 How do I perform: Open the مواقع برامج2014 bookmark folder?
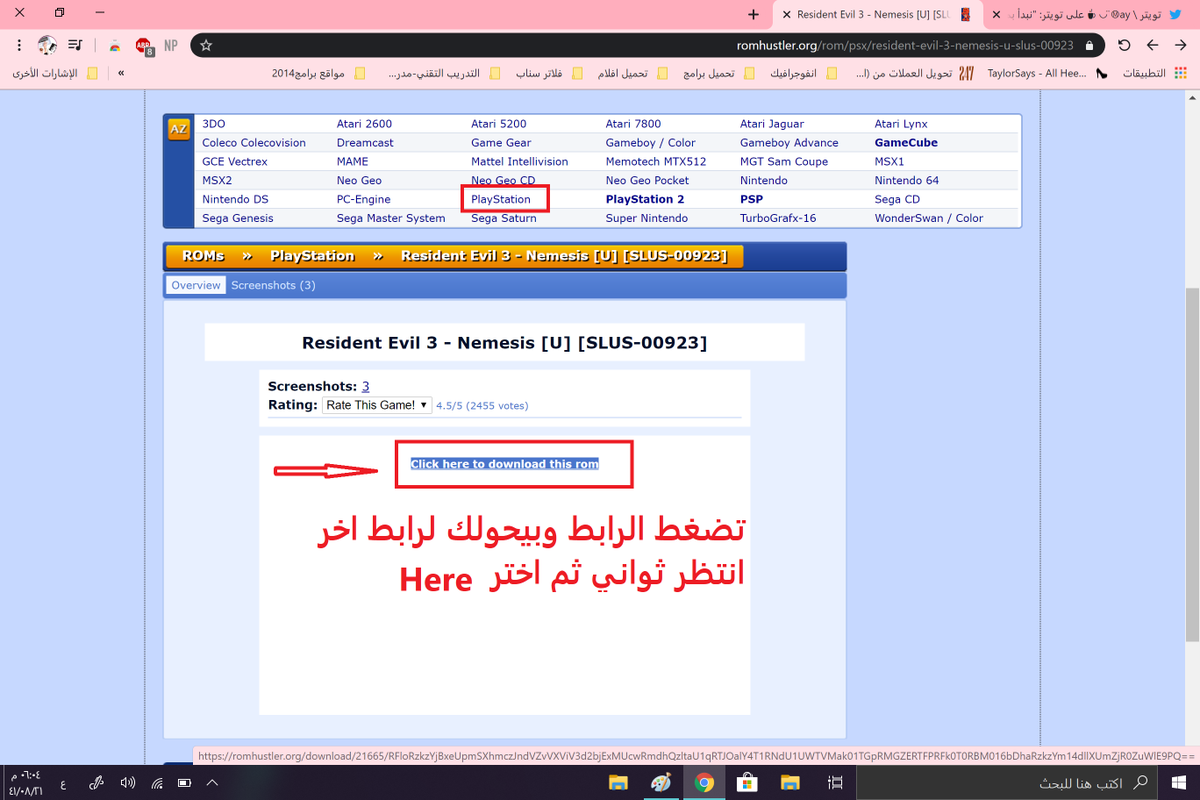(318, 73)
